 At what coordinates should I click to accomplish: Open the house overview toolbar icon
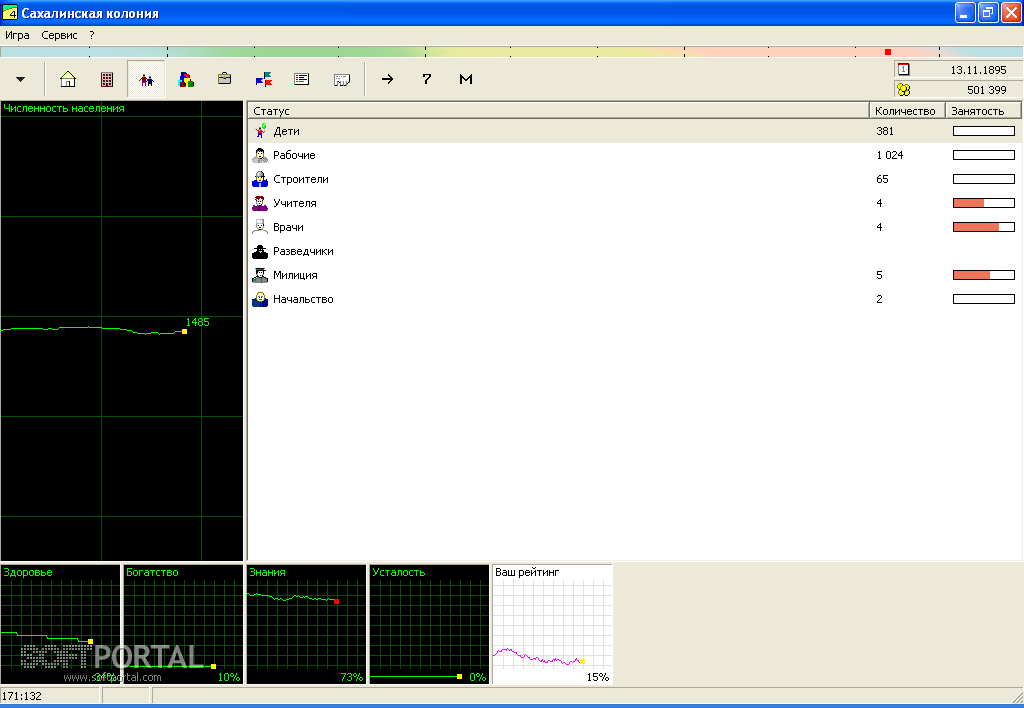(68, 80)
